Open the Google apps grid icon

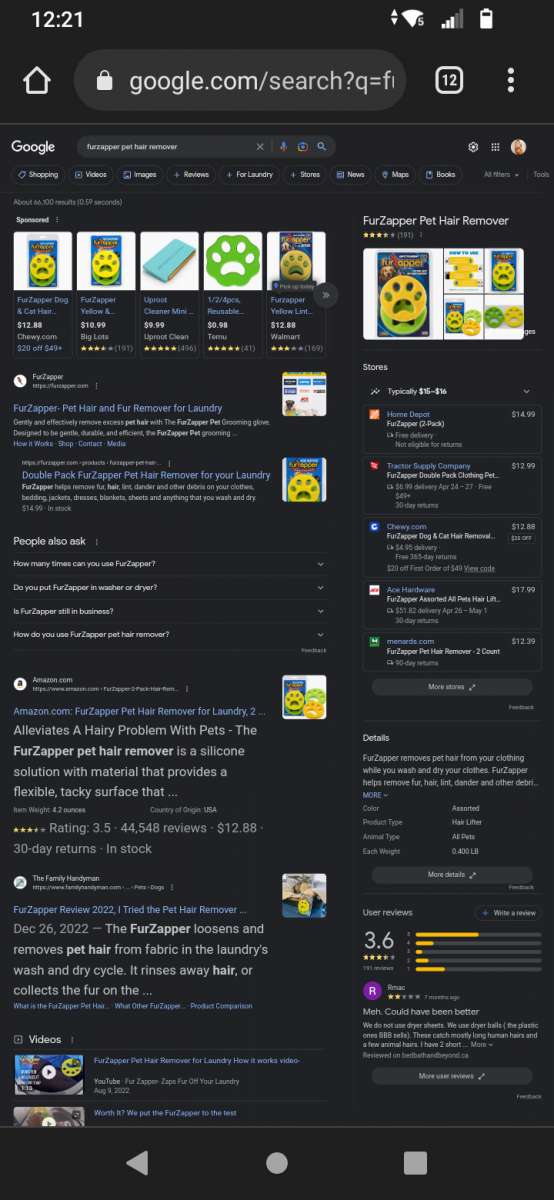[495, 147]
